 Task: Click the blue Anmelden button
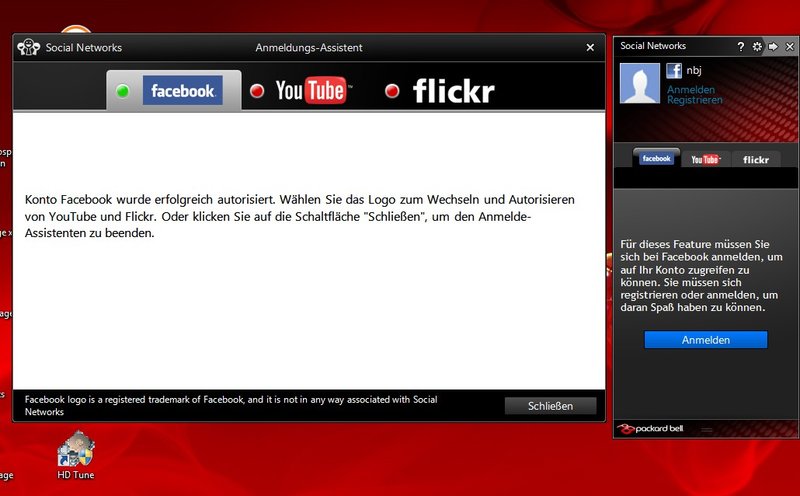706,340
